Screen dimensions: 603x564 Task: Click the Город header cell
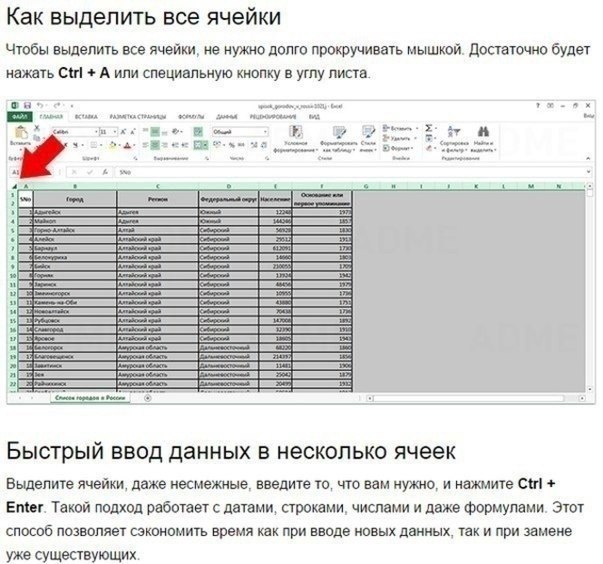75,199
